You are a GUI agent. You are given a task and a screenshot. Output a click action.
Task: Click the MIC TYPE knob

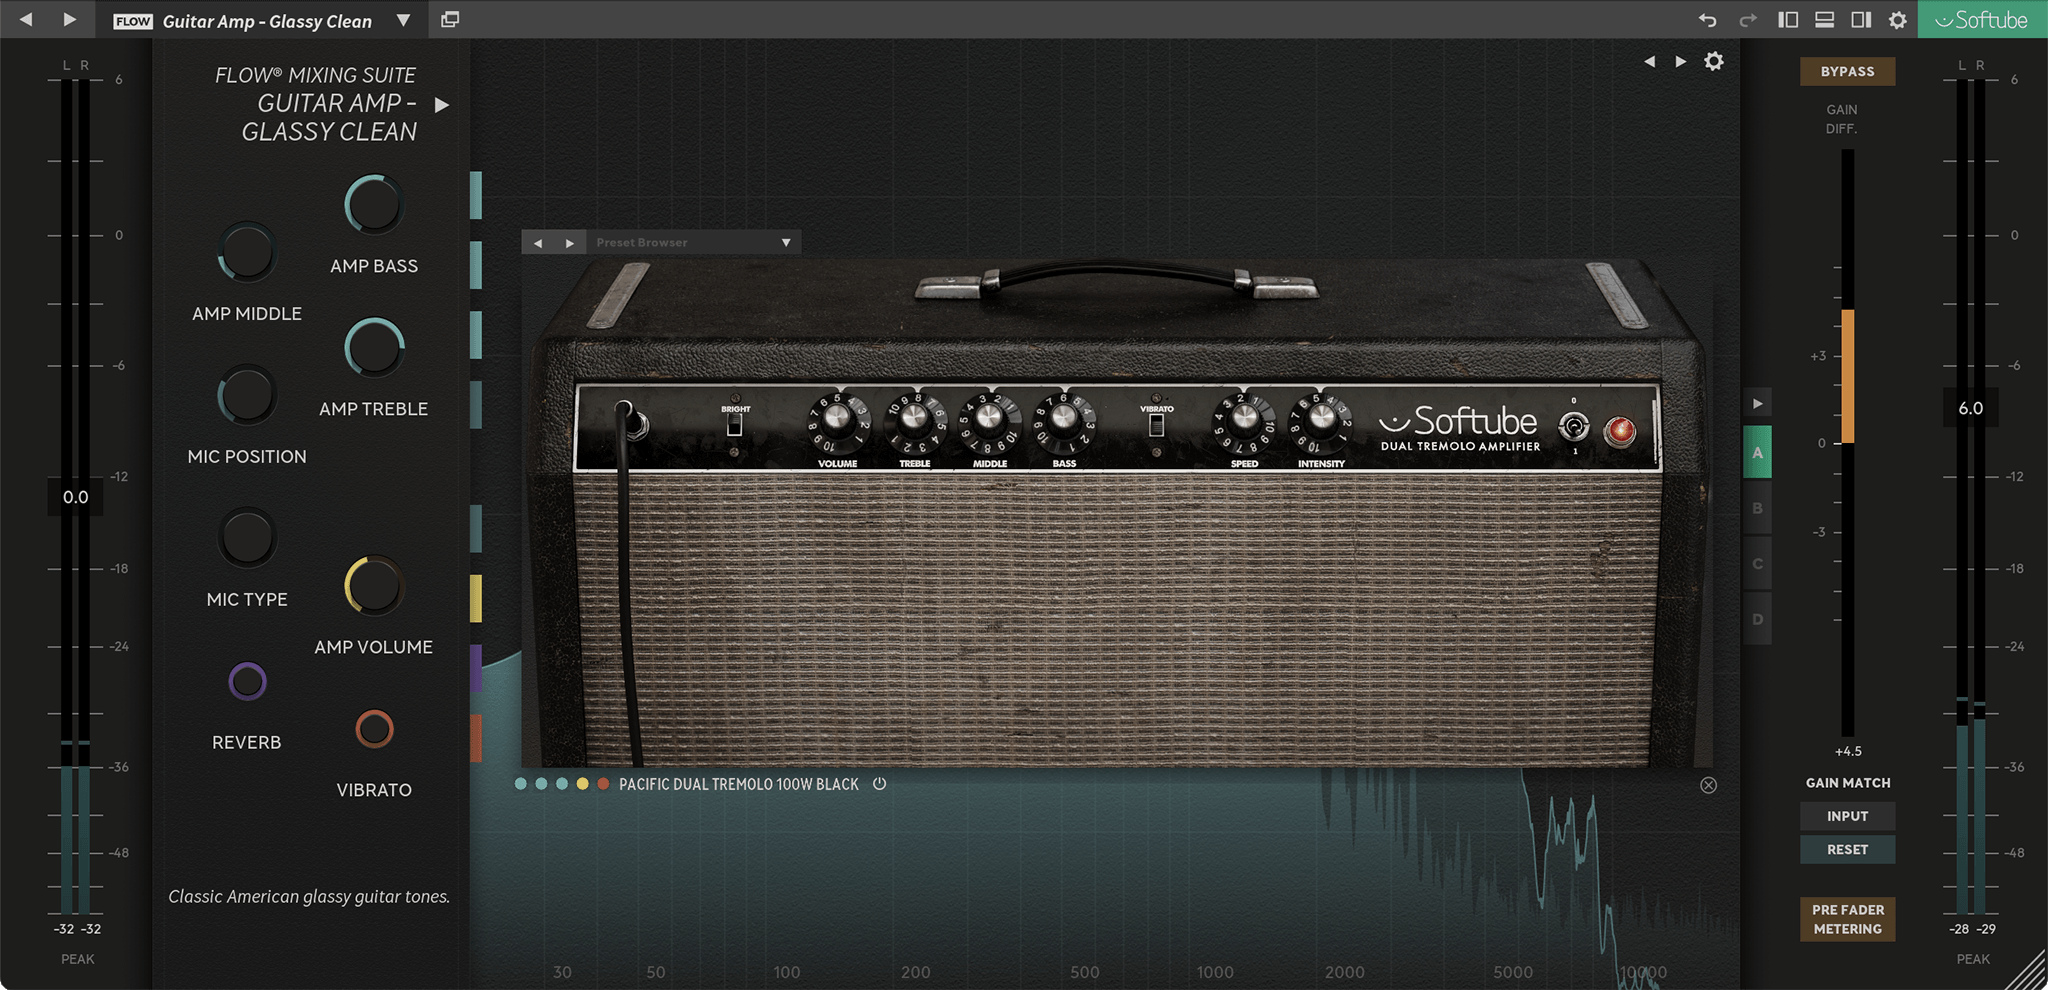pyautogui.click(x=247, y=538)
